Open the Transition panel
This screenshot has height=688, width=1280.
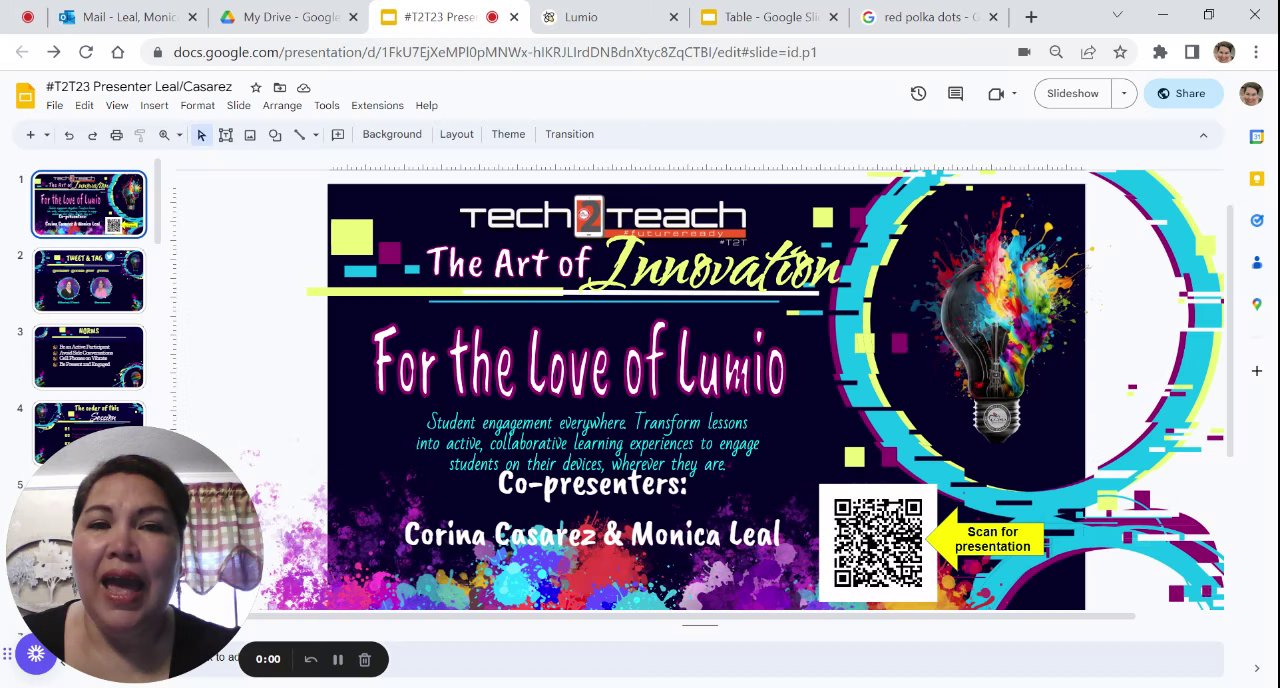[x=569, y=134]
